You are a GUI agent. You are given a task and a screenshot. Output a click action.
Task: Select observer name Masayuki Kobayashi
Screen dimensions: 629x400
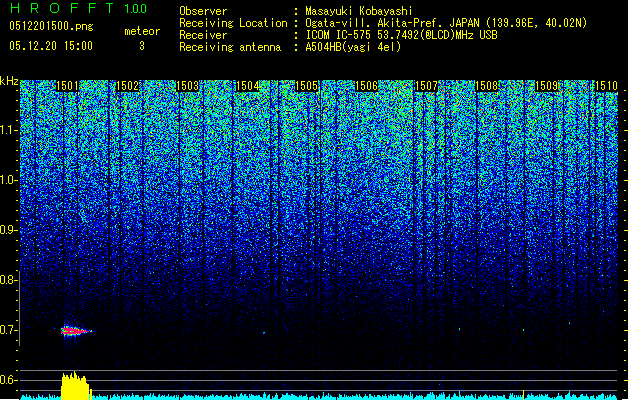tap(359, 11)
